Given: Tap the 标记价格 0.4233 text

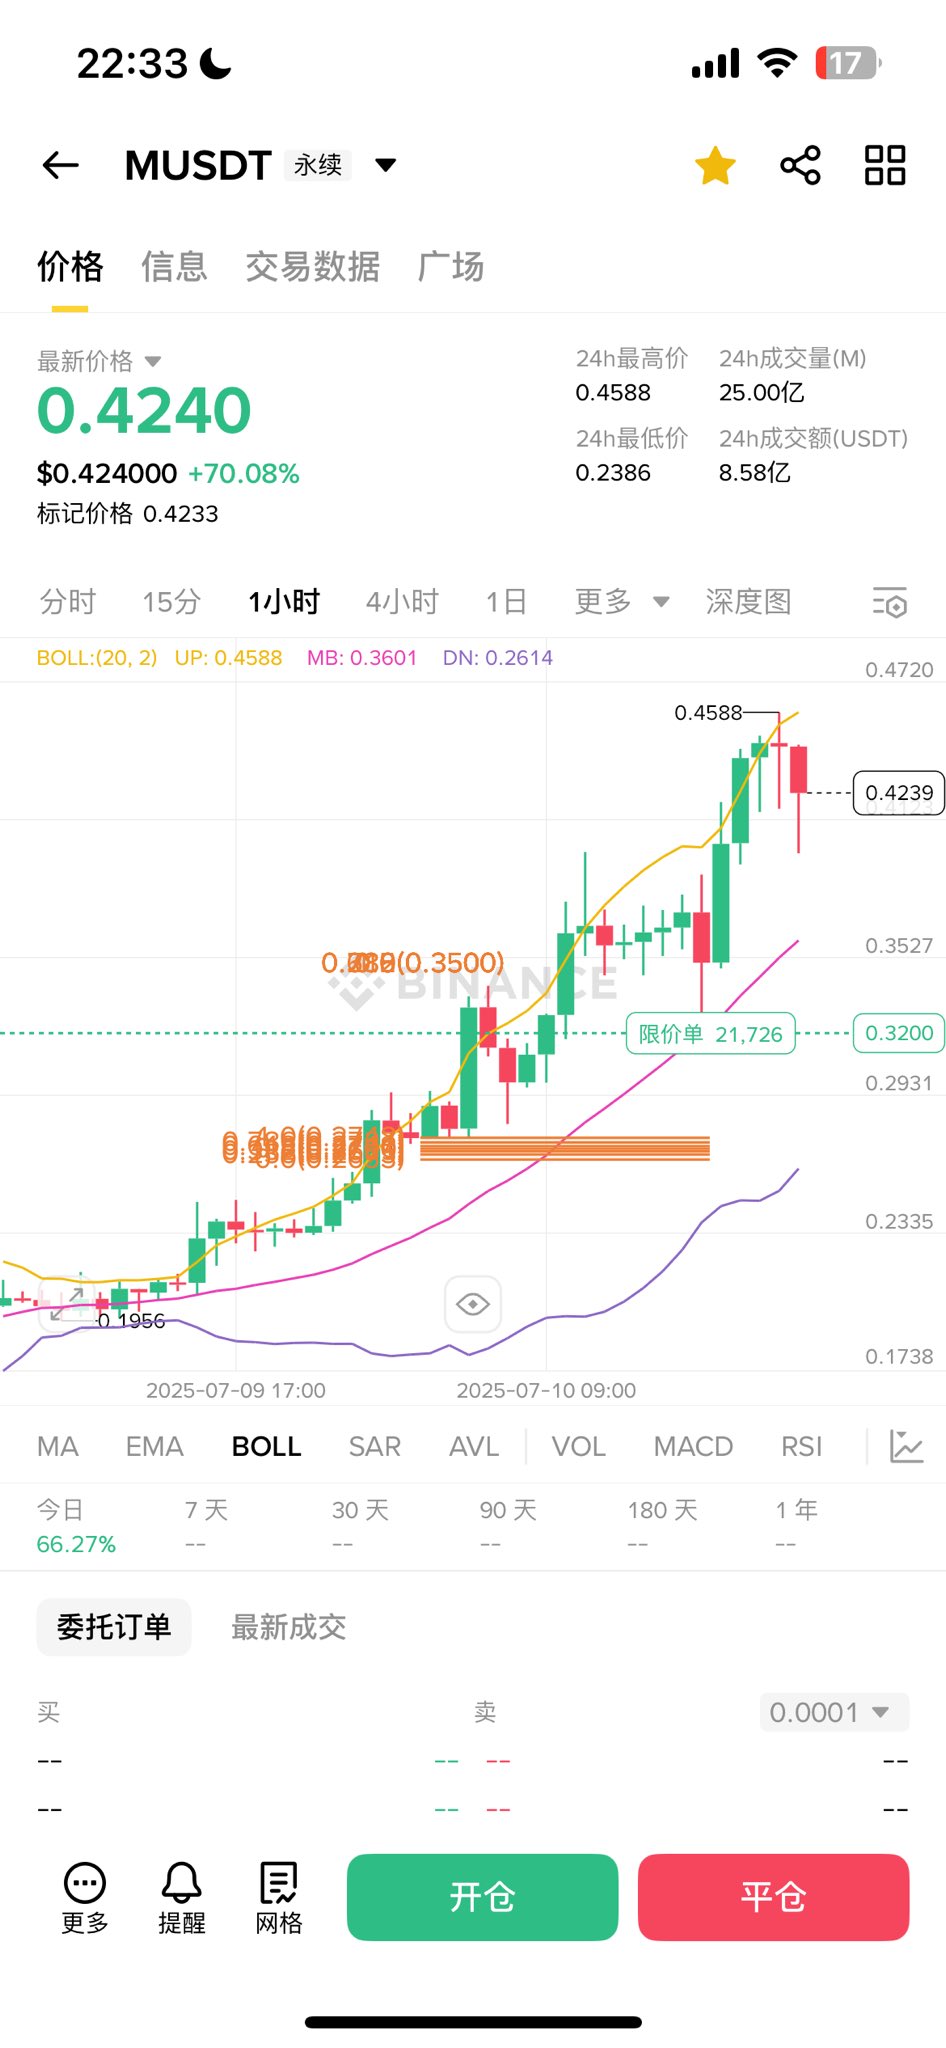Looking at the screenshot, I should (x=127, y=514).
